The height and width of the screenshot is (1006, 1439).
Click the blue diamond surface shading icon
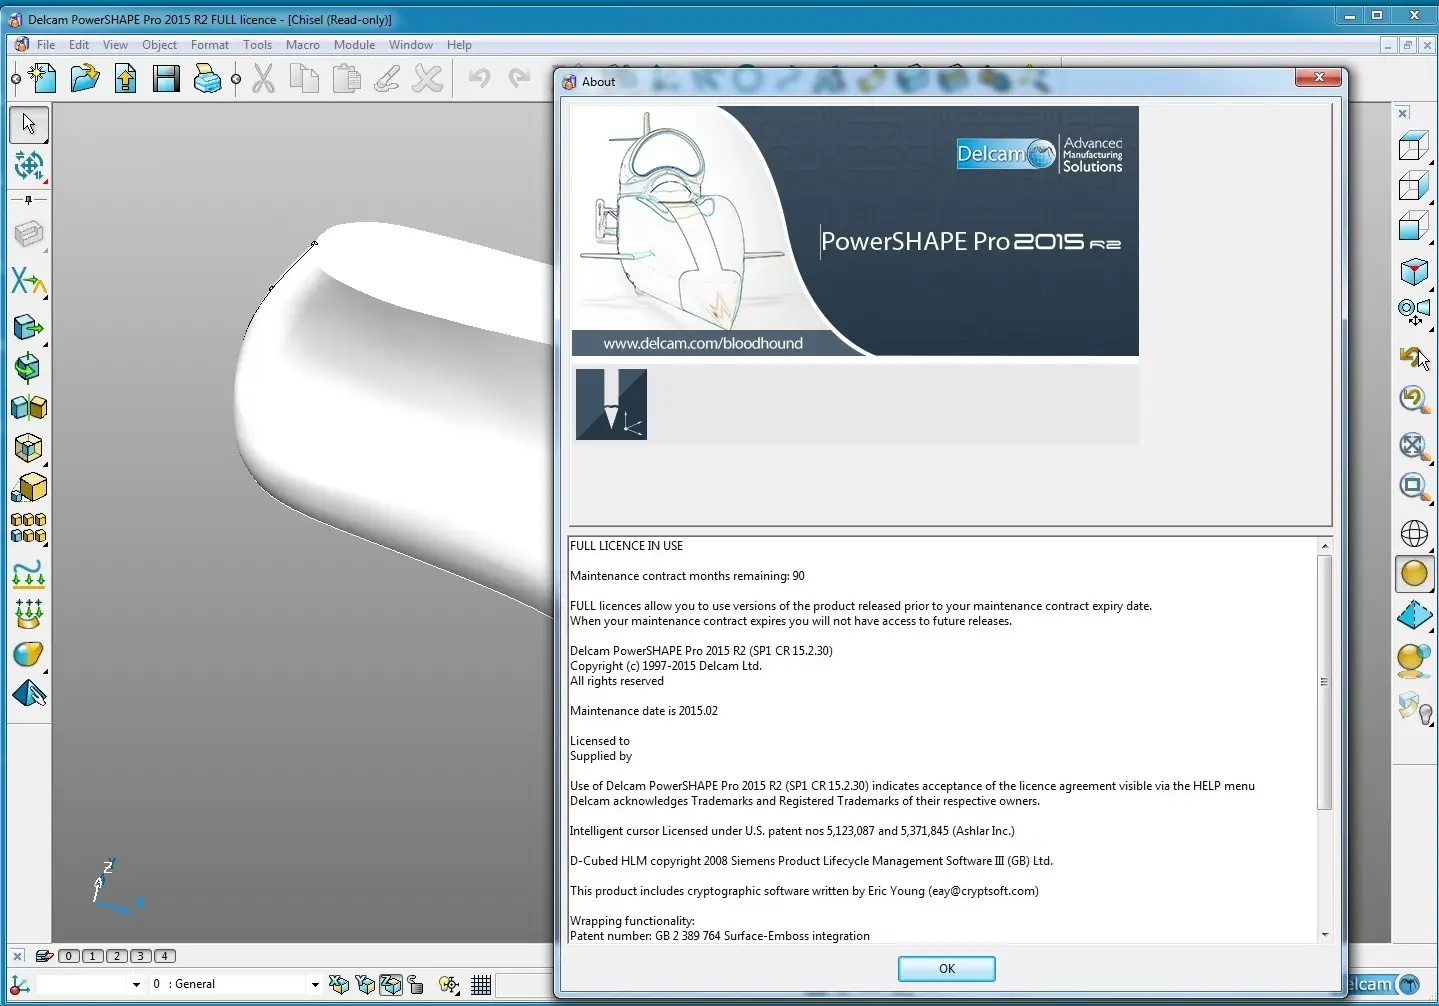pos(1414,614)
